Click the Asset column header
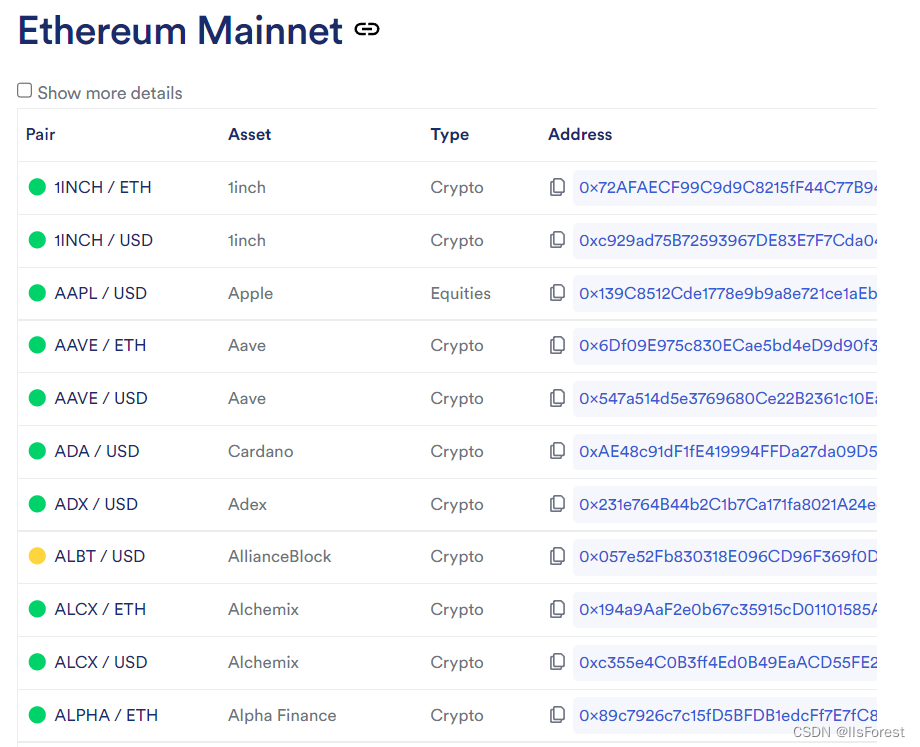Screen dimensions: 920x747 pyautogui.click(x=249, y=134)
